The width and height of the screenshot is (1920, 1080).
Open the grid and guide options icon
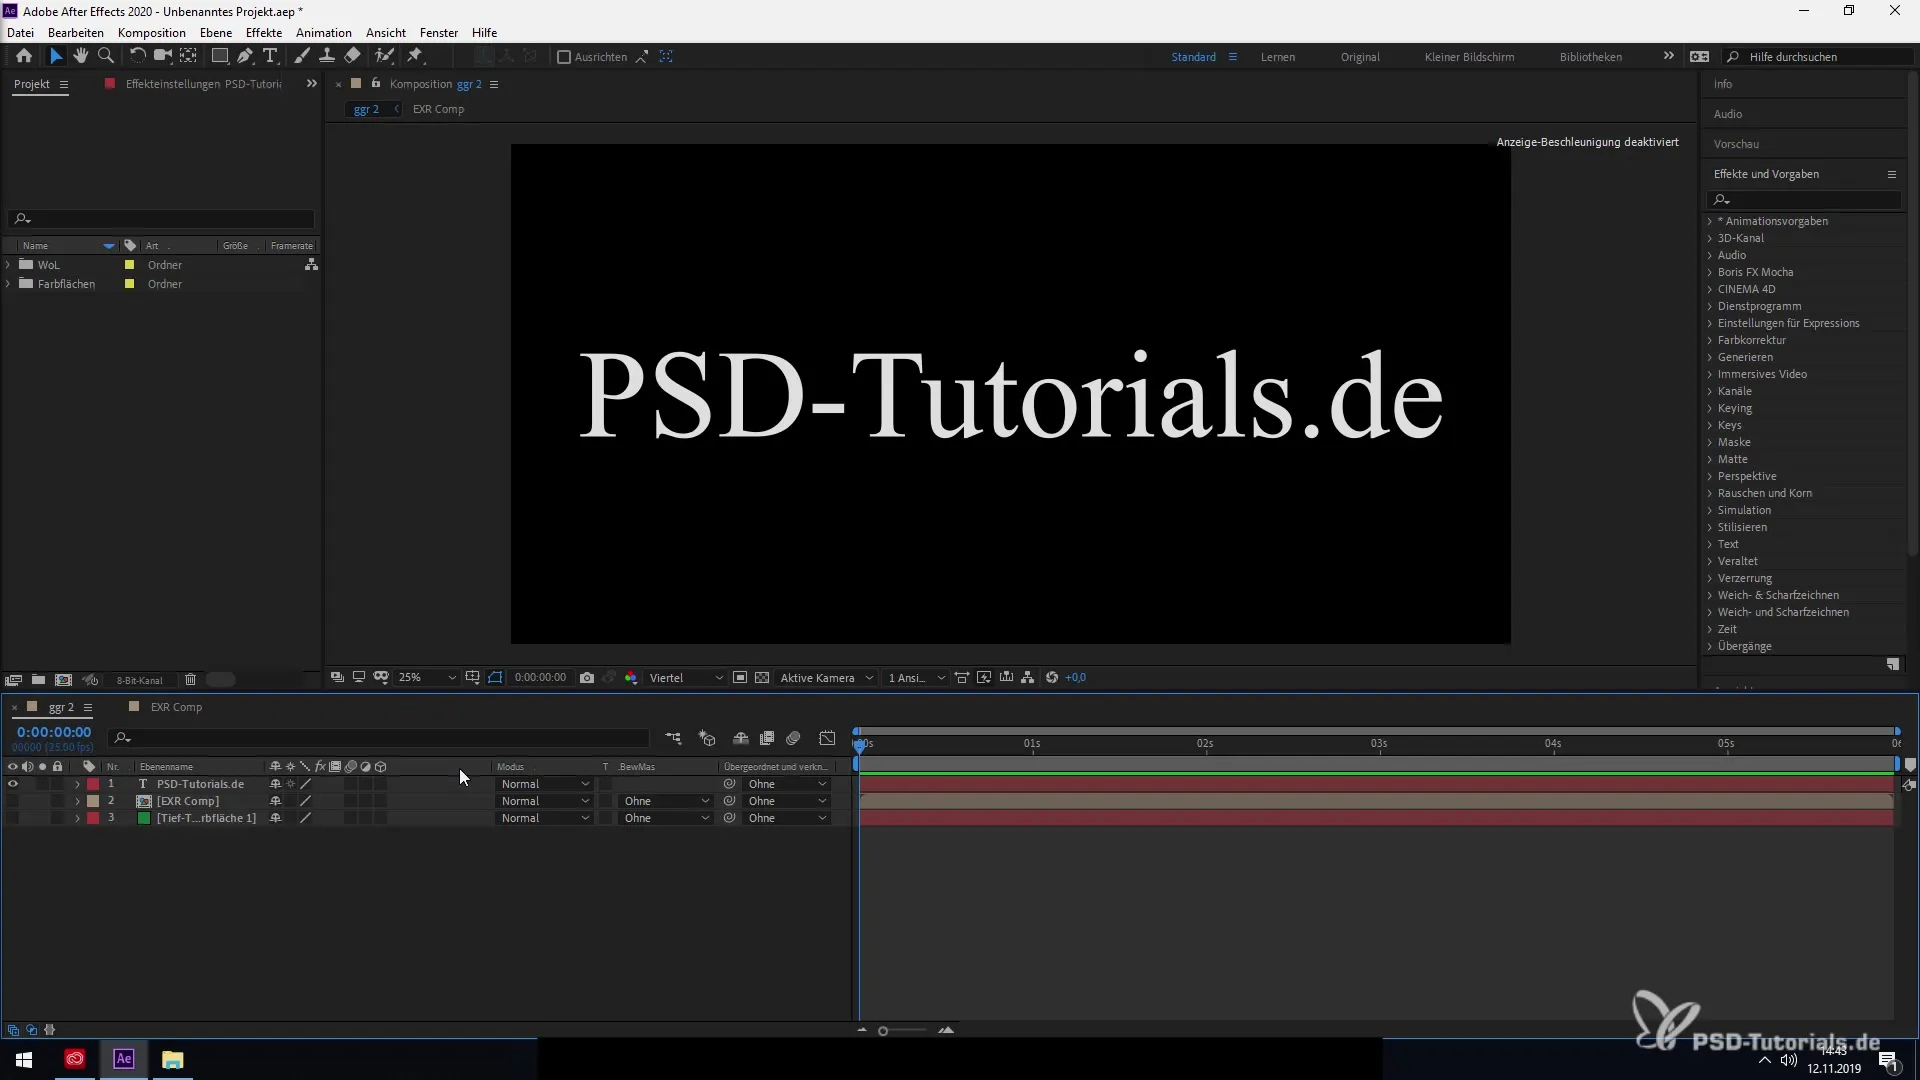472,678
